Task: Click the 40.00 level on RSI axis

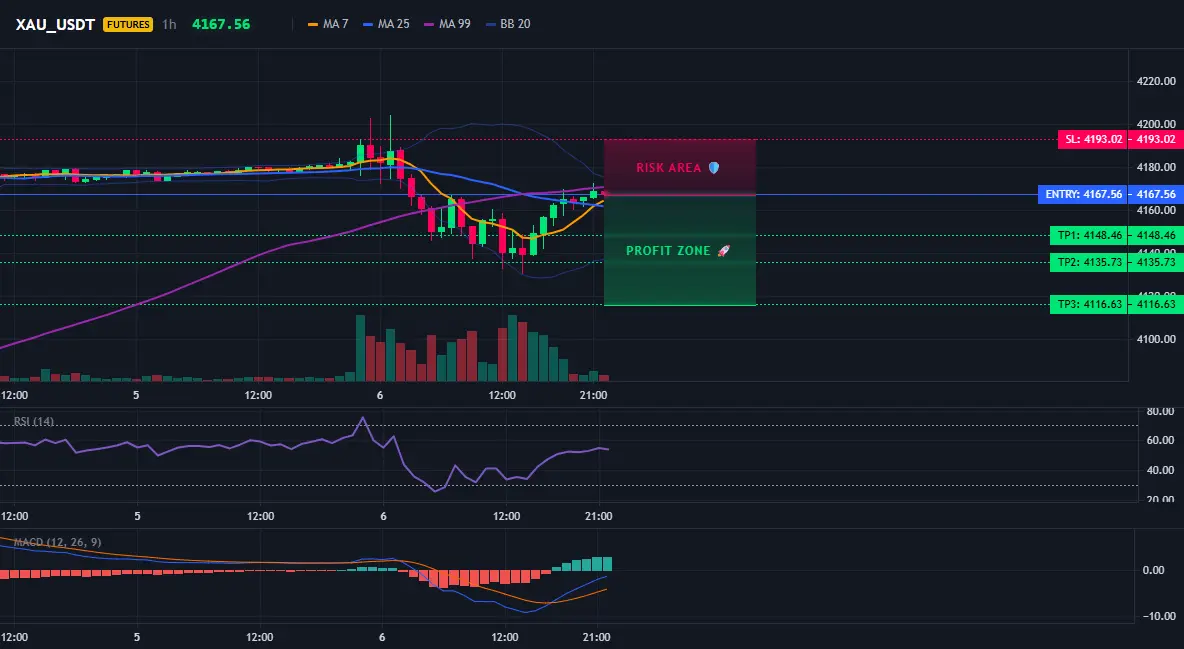Action: pyautogui.click(x=1160, y=470)
